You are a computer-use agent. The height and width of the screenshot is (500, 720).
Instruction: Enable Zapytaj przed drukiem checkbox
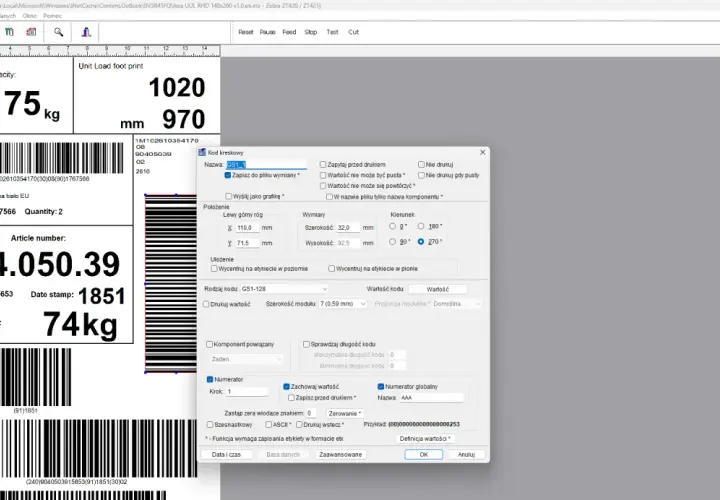tap(323, 164)
